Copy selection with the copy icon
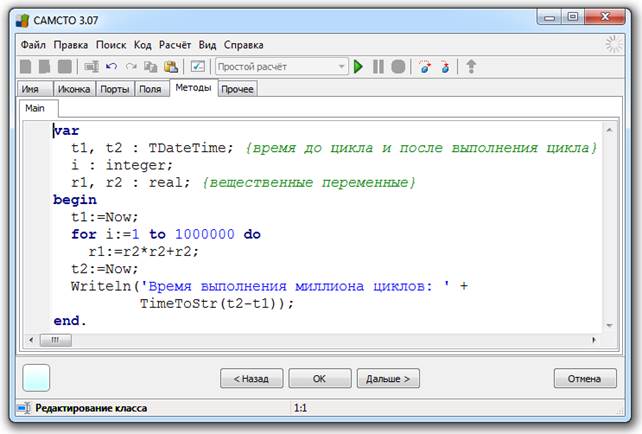This screenshot has height=434, width=642. 150,66
